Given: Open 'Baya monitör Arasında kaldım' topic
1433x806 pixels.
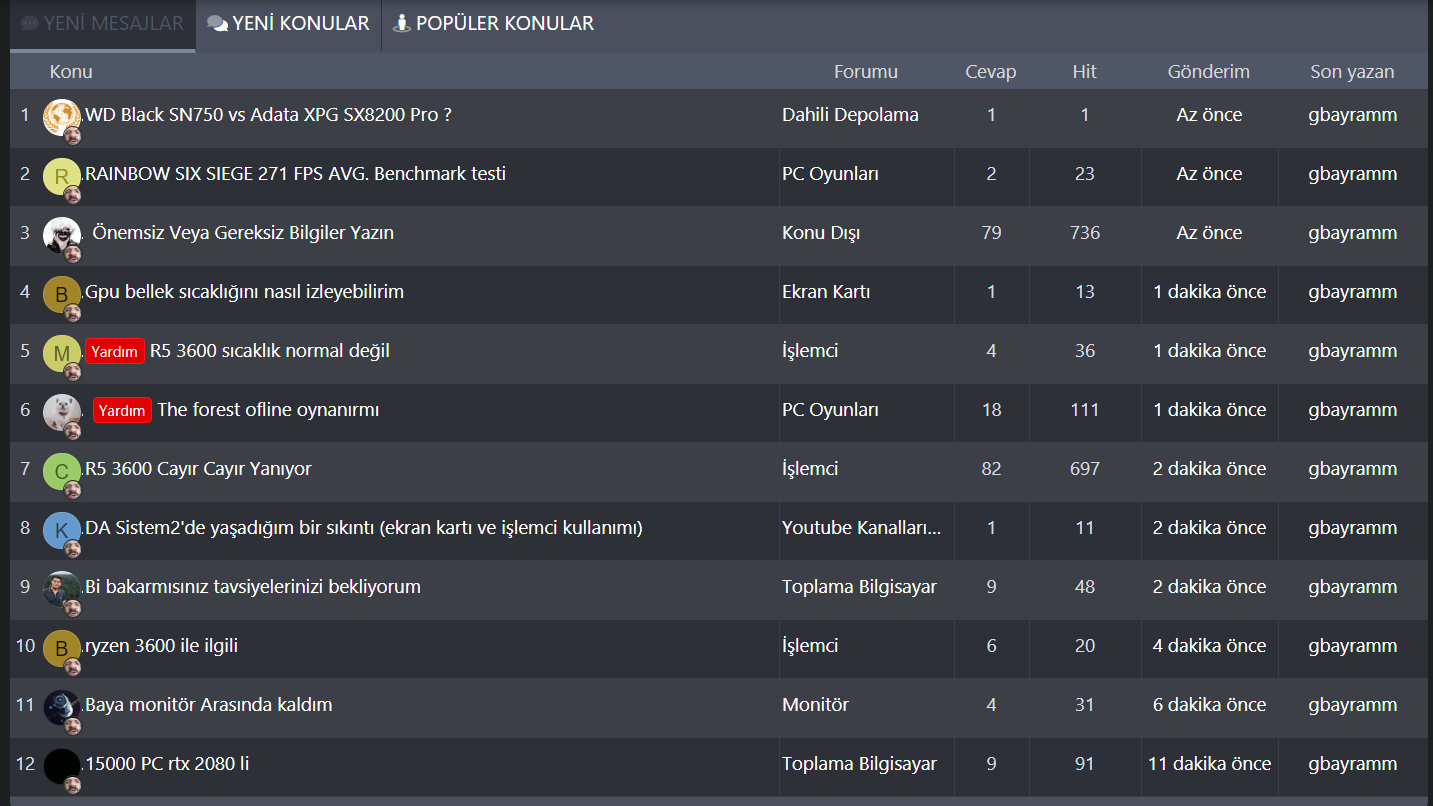Looking at the screenshot, I should pos(209,705).
